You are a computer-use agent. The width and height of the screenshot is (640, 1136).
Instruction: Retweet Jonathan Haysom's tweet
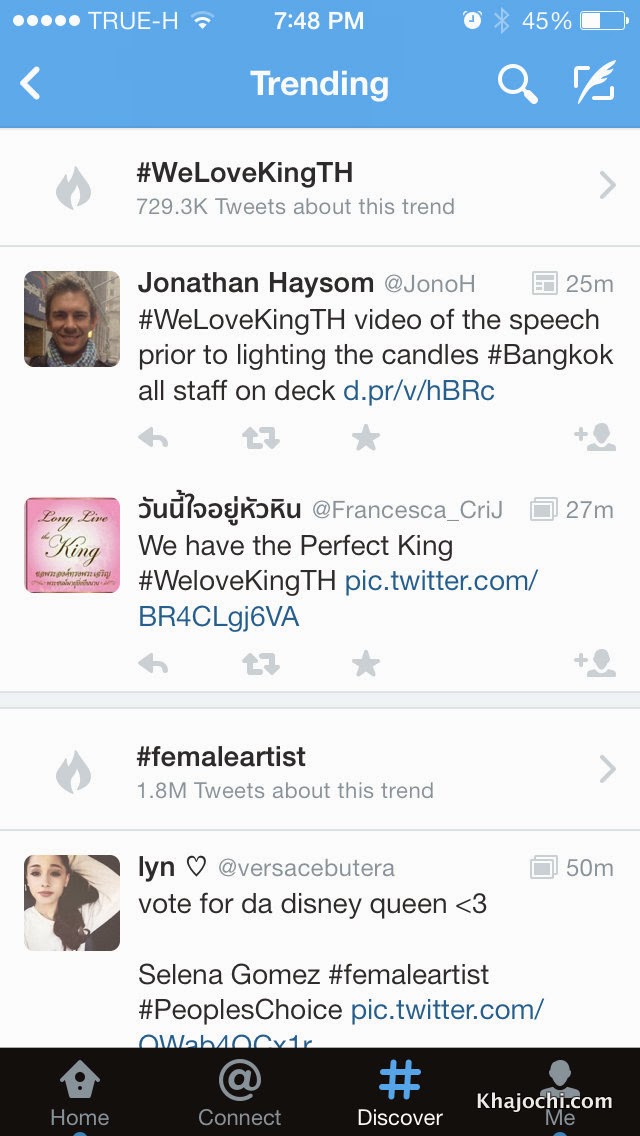click(x=260, y=438)
